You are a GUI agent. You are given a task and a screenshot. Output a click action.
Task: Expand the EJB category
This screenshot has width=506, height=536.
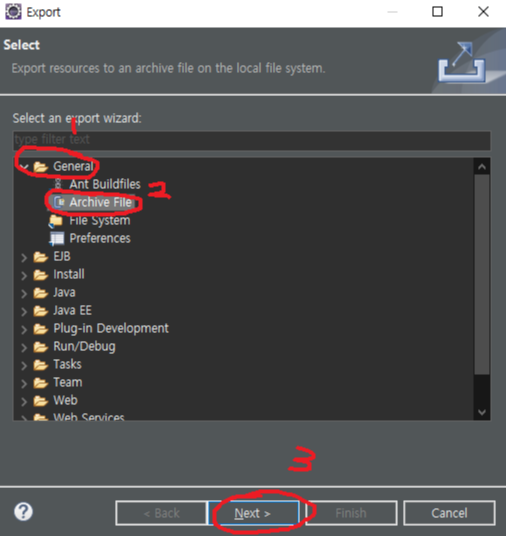24,257
